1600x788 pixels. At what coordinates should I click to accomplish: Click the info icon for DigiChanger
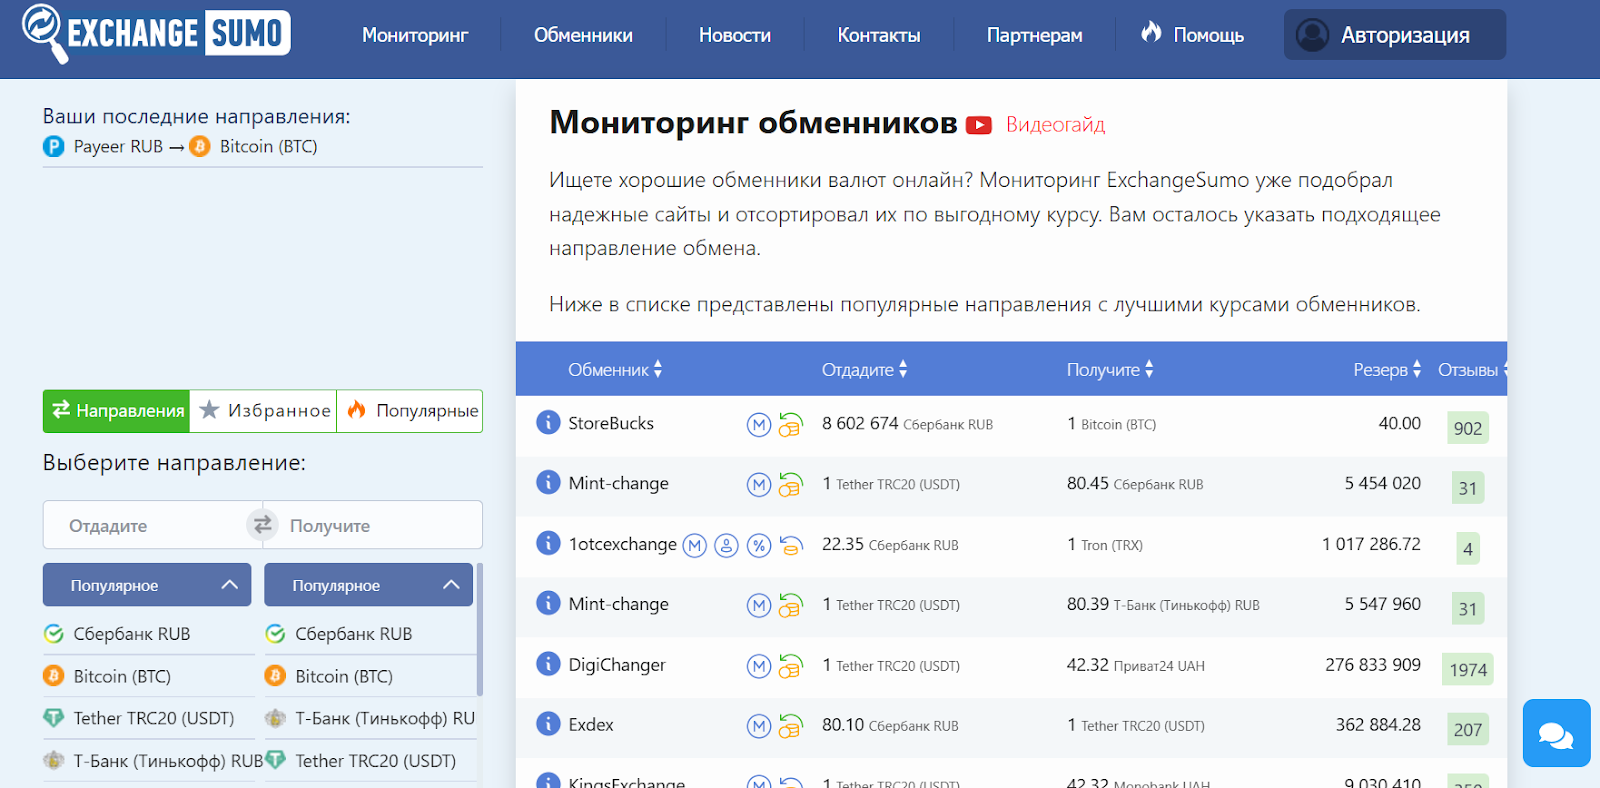tap(548, 664)
